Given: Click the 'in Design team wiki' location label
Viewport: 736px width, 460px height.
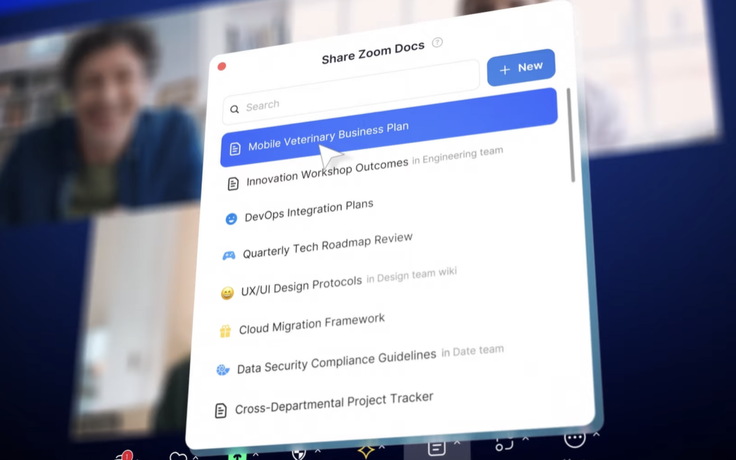Looking at the screenshot, I should pyautogui.click(x=411, y=275).
